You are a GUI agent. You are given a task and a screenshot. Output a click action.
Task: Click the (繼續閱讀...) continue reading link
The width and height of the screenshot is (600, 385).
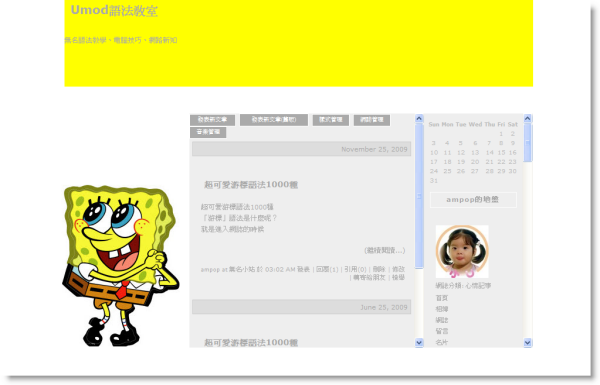385,250
